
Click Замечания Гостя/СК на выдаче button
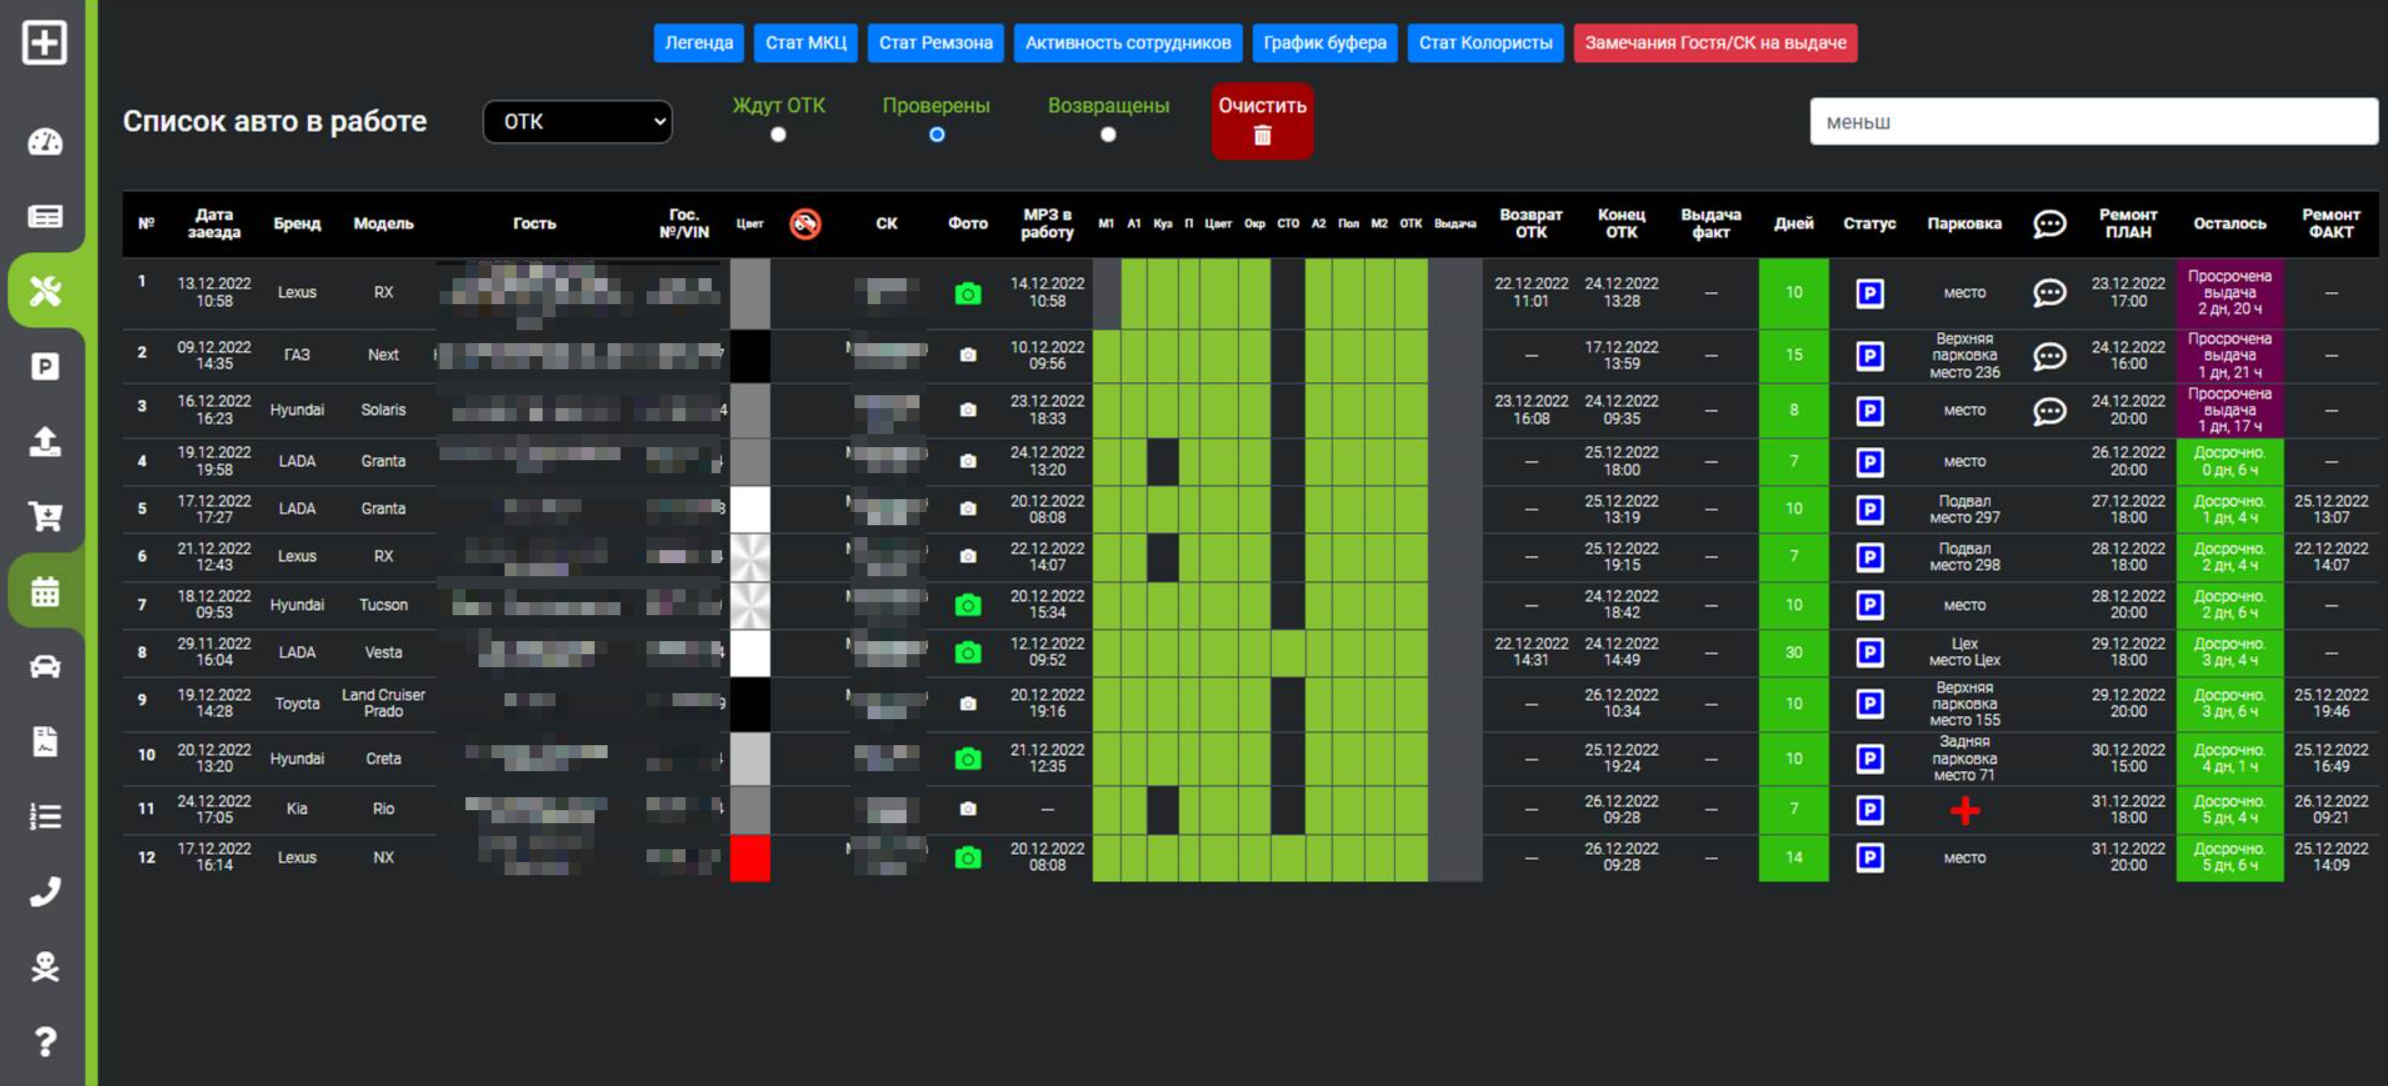point(1715,43)
